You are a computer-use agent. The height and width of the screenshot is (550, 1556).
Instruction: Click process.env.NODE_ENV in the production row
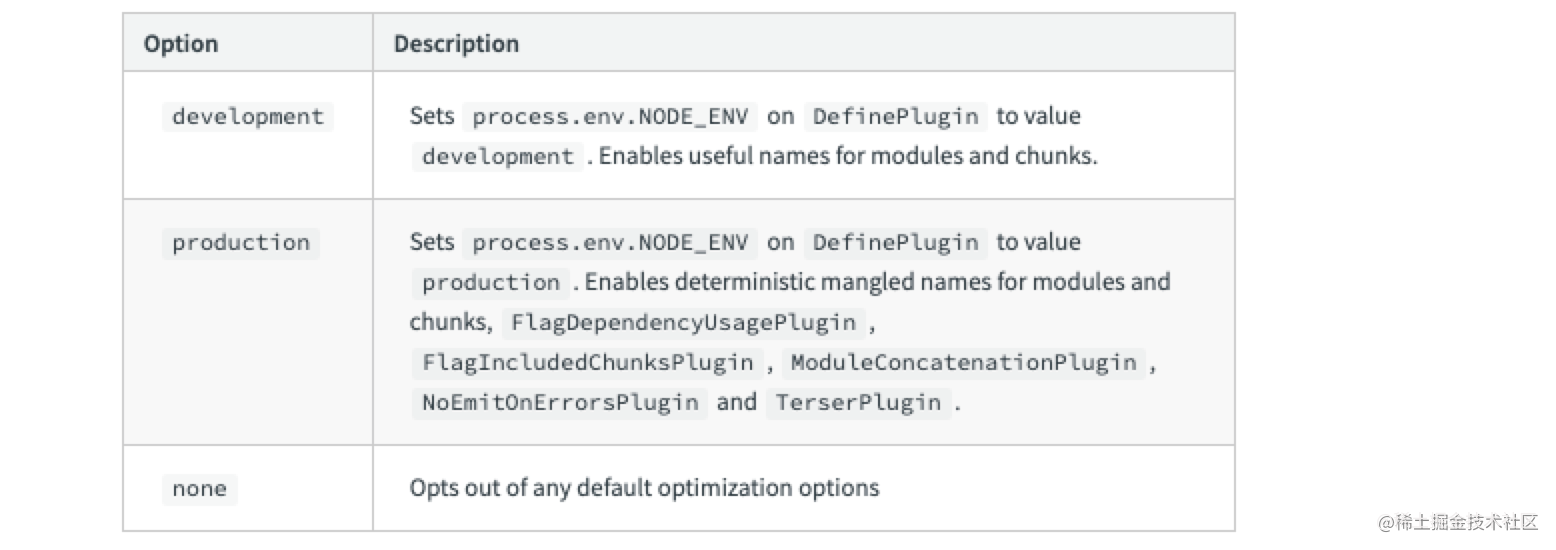click(610, 242)
